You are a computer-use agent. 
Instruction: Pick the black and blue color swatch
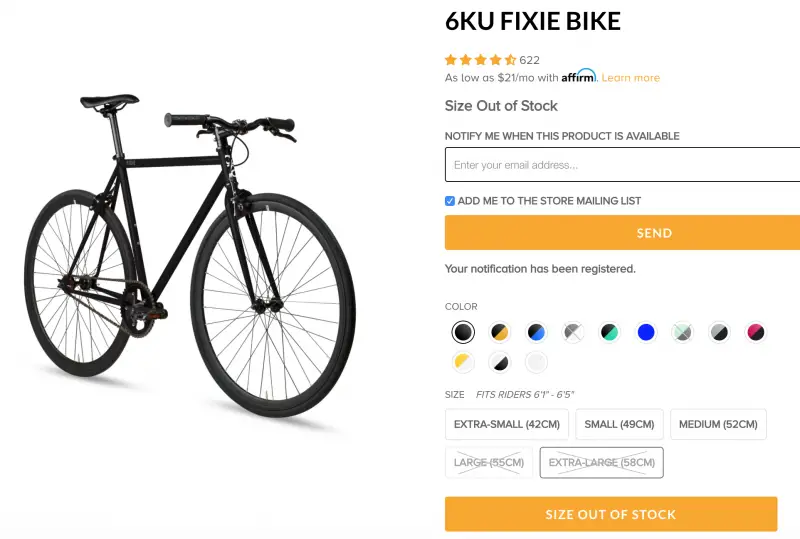coord(536,332)
